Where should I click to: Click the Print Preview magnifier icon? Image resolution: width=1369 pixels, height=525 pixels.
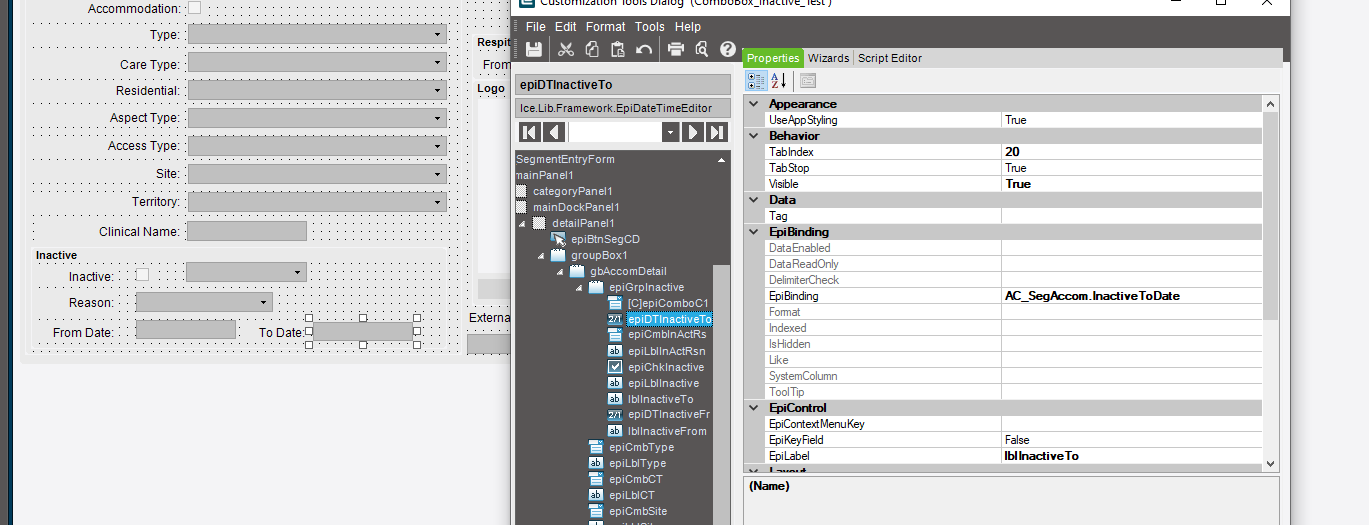point(702,49)
